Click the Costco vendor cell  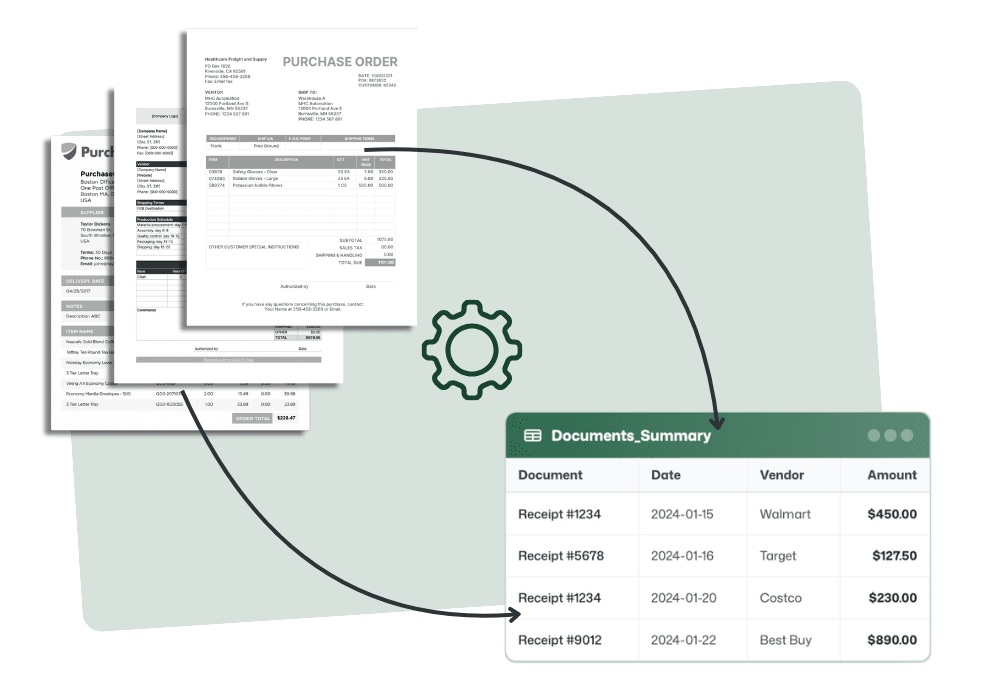click(781, 598)
